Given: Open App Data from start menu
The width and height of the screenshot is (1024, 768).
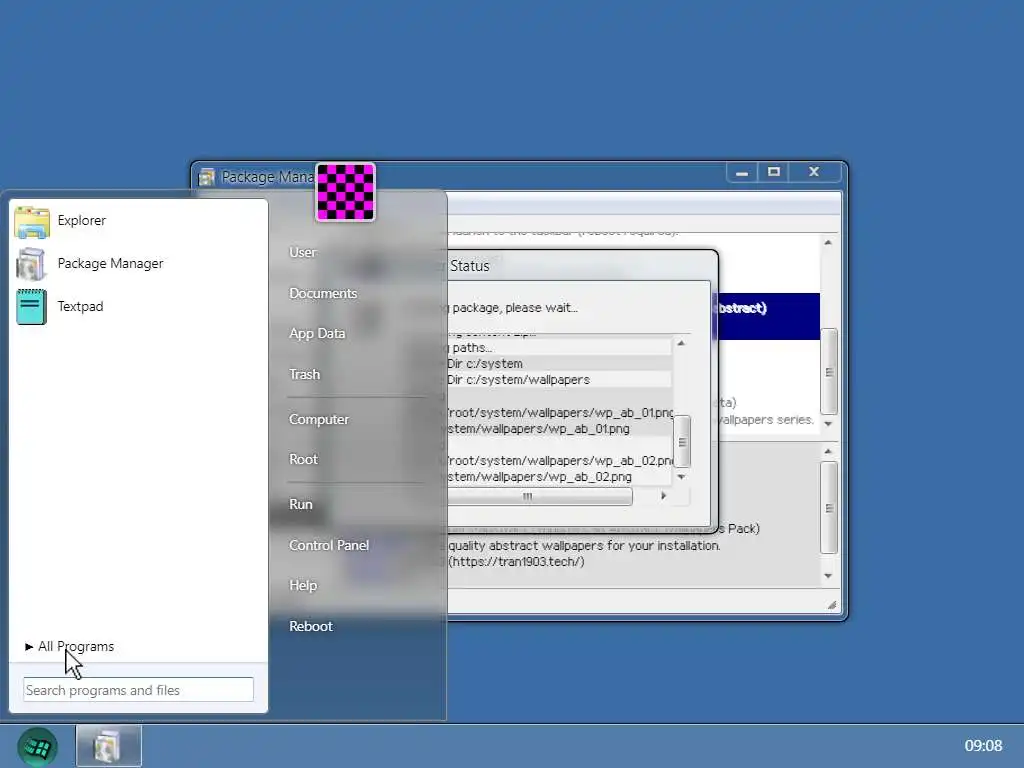Looking at the screenshot, I should pyautogui.click(x=317, y=334).
